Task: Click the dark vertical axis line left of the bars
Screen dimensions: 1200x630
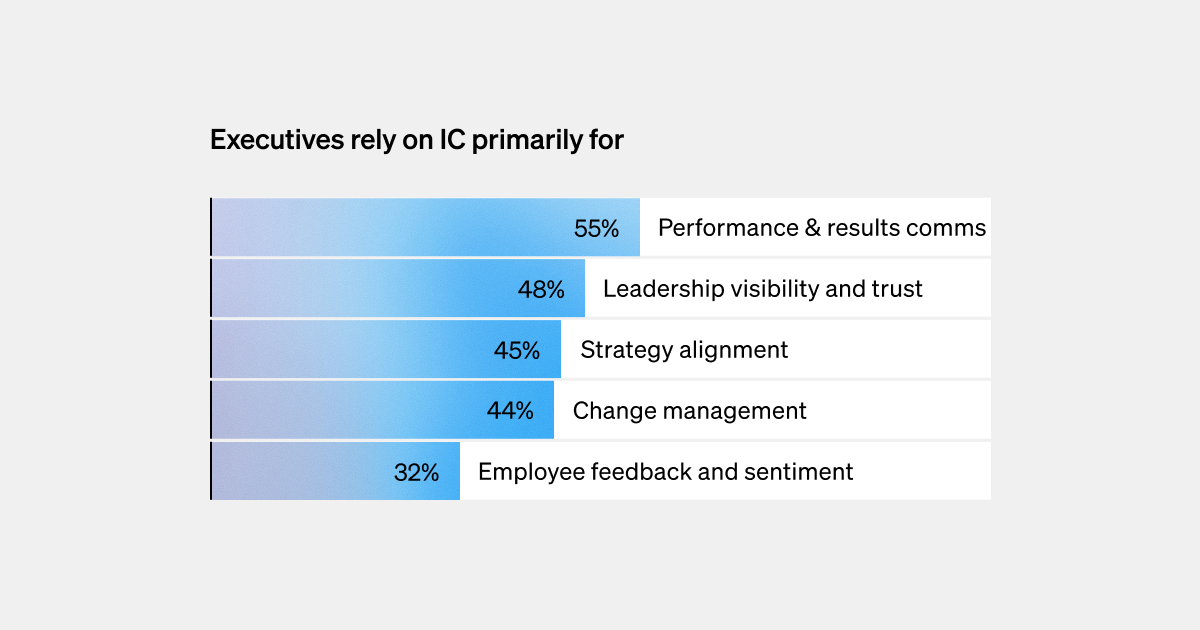Action: [x=211, y=349]
